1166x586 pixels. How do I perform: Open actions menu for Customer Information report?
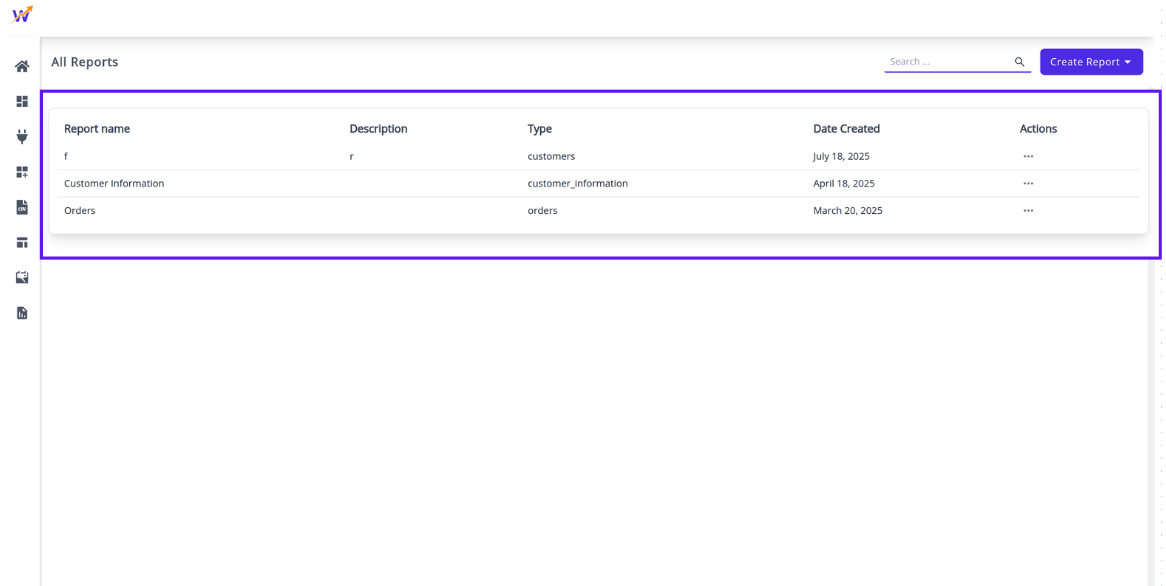[x=1028, y=184]
